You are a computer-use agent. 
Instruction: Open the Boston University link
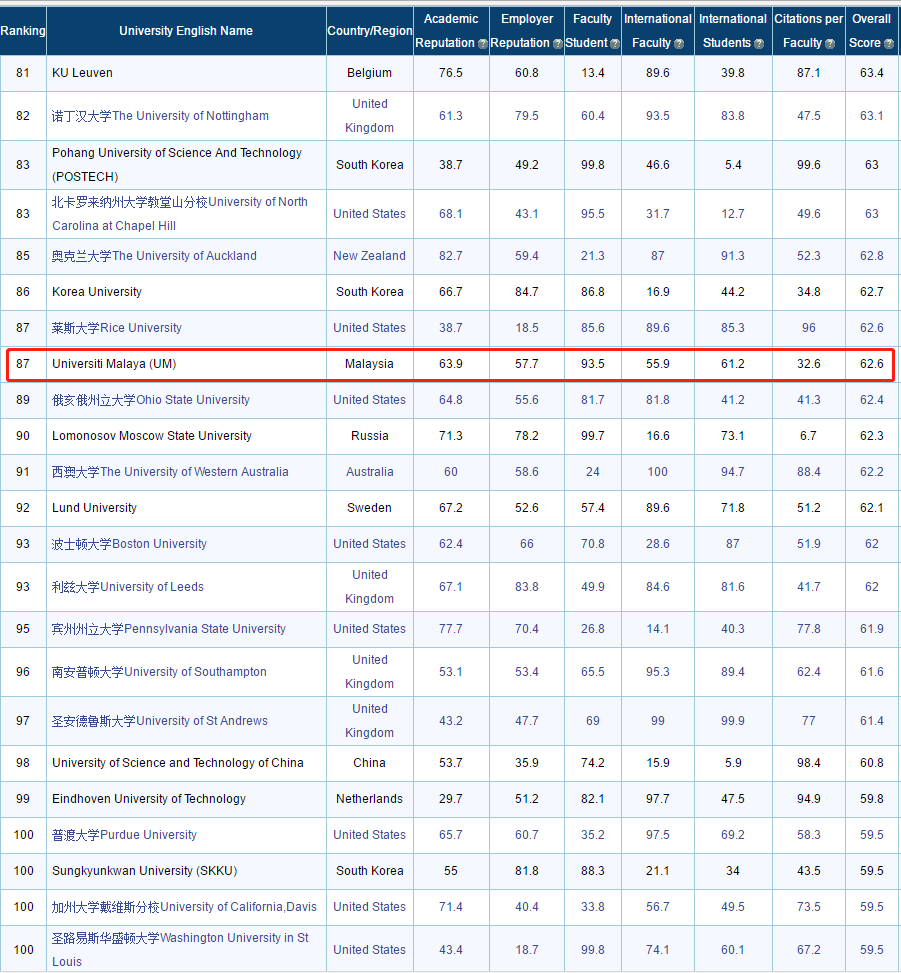coord(129,544)
